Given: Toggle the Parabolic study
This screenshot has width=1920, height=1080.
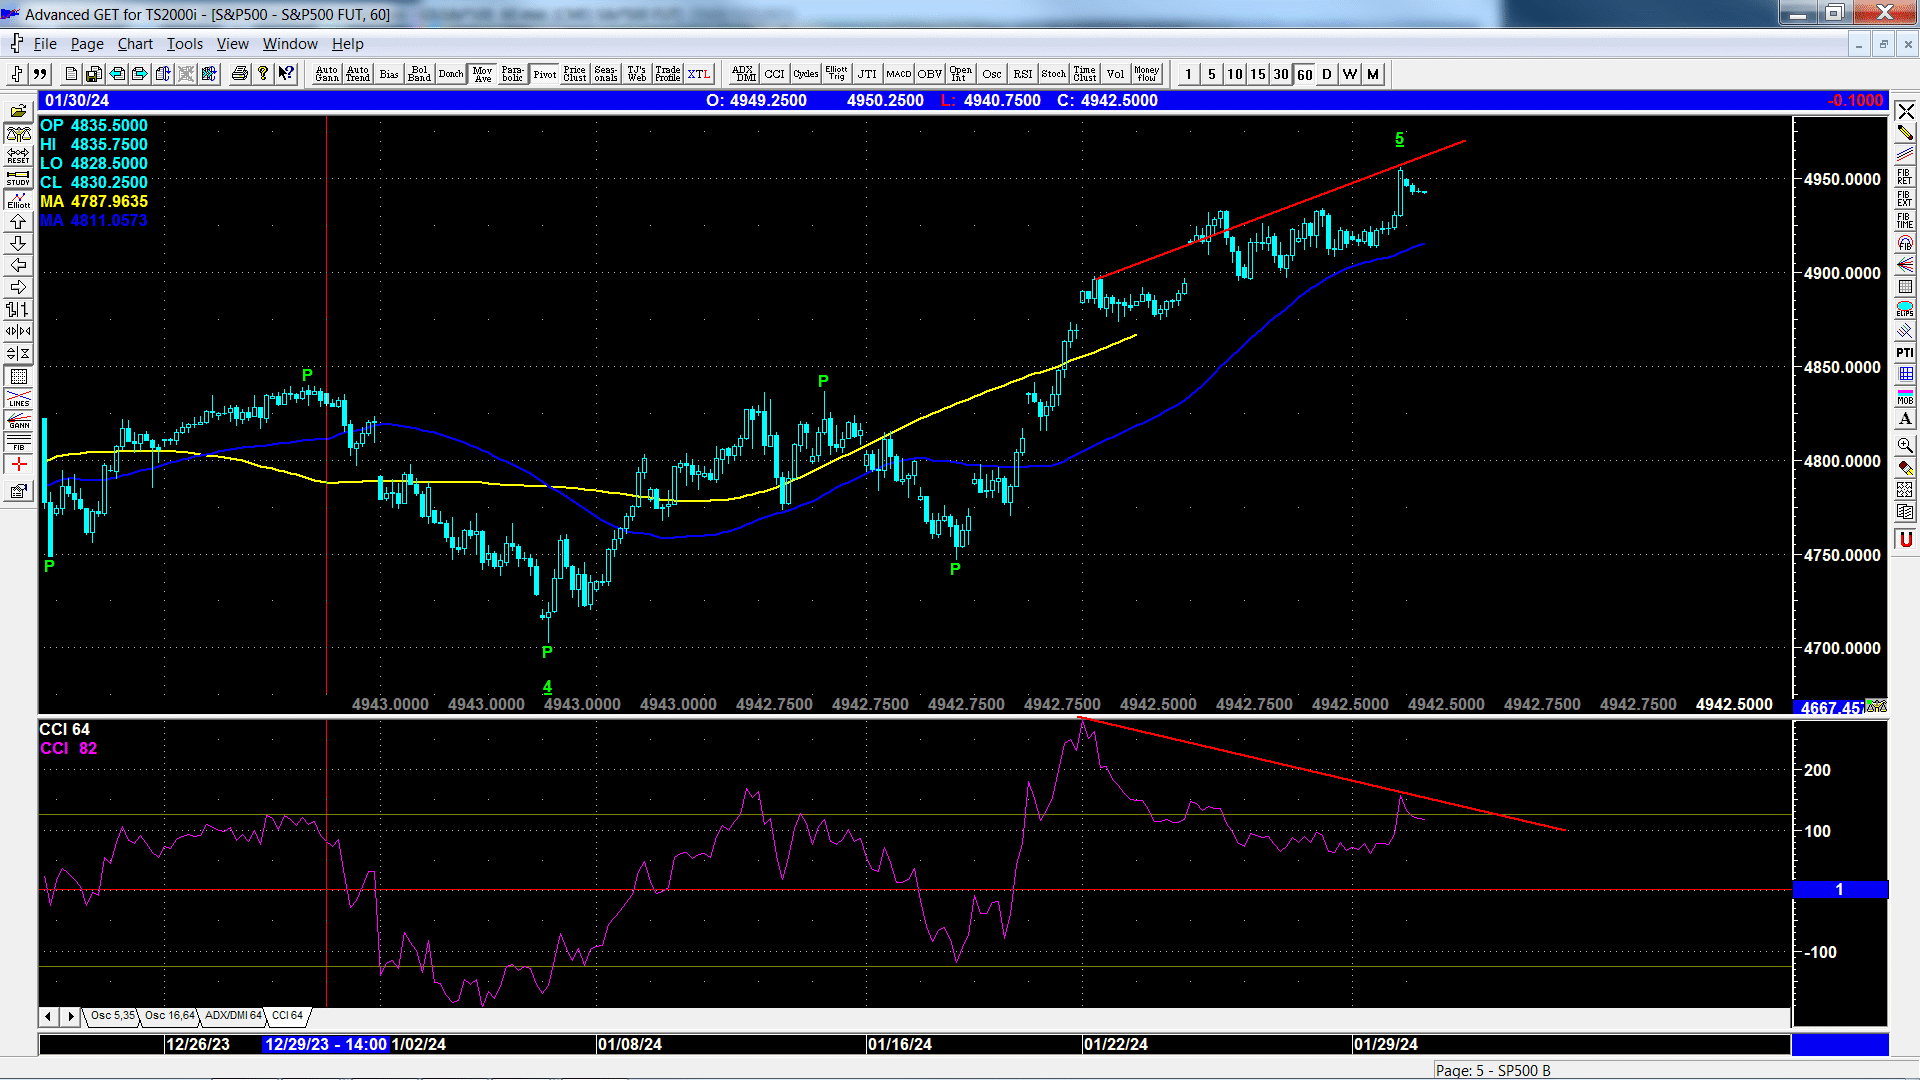Looking at the screenshot, I should point(513,74).
